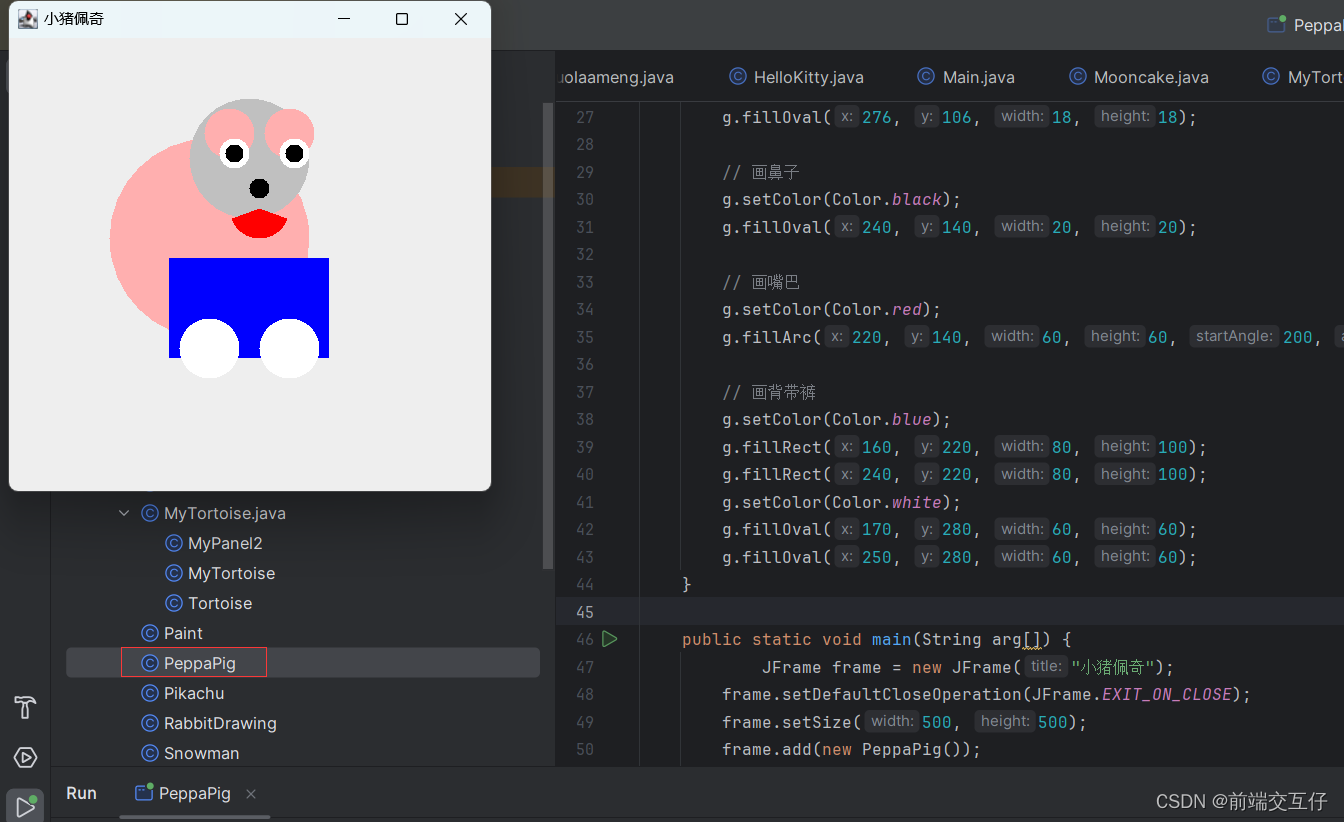Close the 小猪佩奇 window
This screenshot has width=1344, height=822.
(x=460, y=19)
